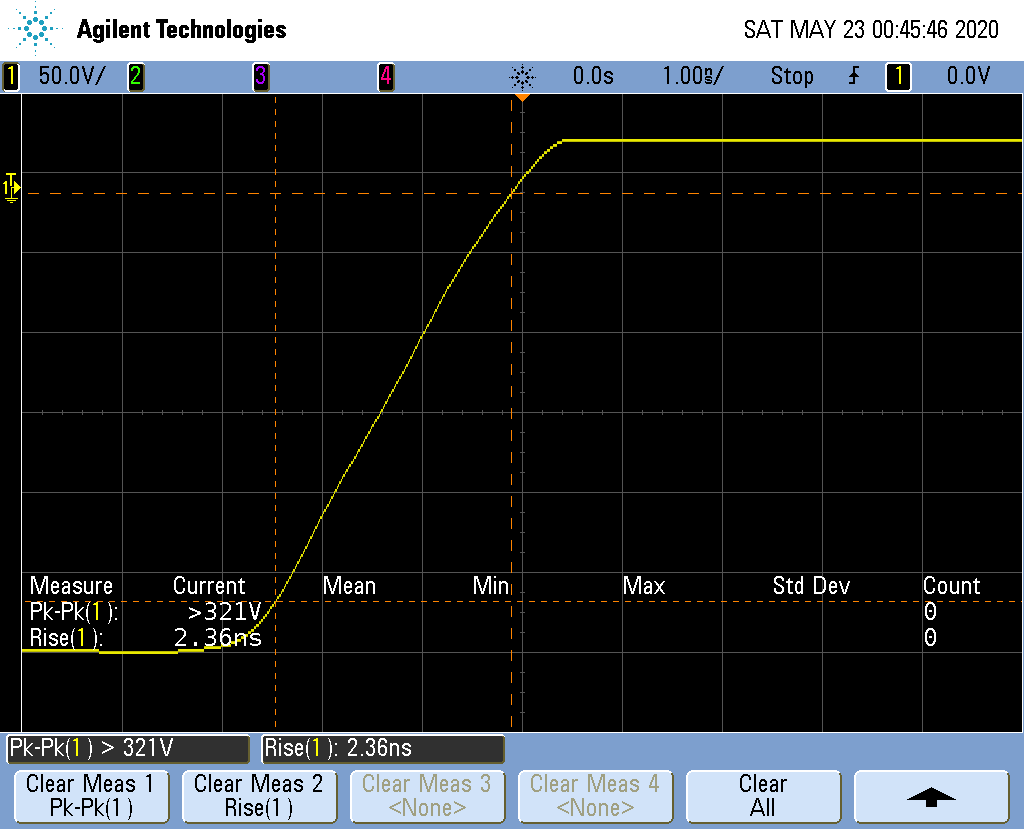This screenshot has height=829, width=1024.
Task: Click the 0.0V trigger level readout
Action: (x=968, y=76)
